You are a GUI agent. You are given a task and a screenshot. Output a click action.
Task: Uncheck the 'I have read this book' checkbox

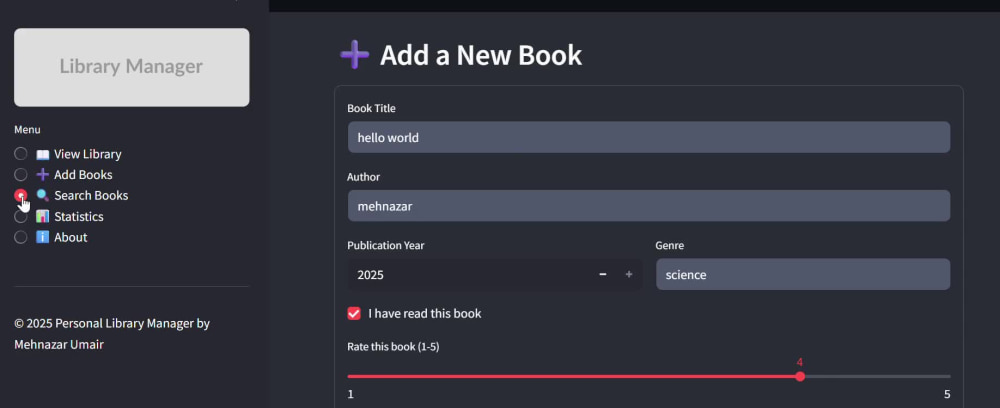coord(354,314)
